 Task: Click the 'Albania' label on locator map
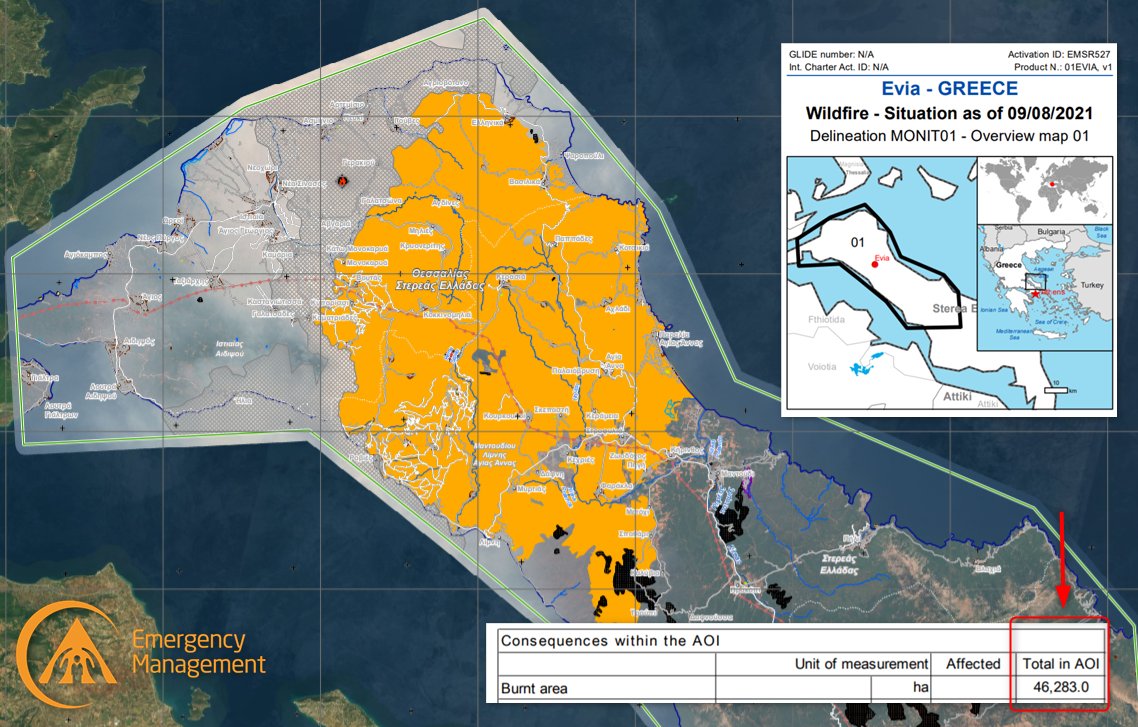coord(992,248)
